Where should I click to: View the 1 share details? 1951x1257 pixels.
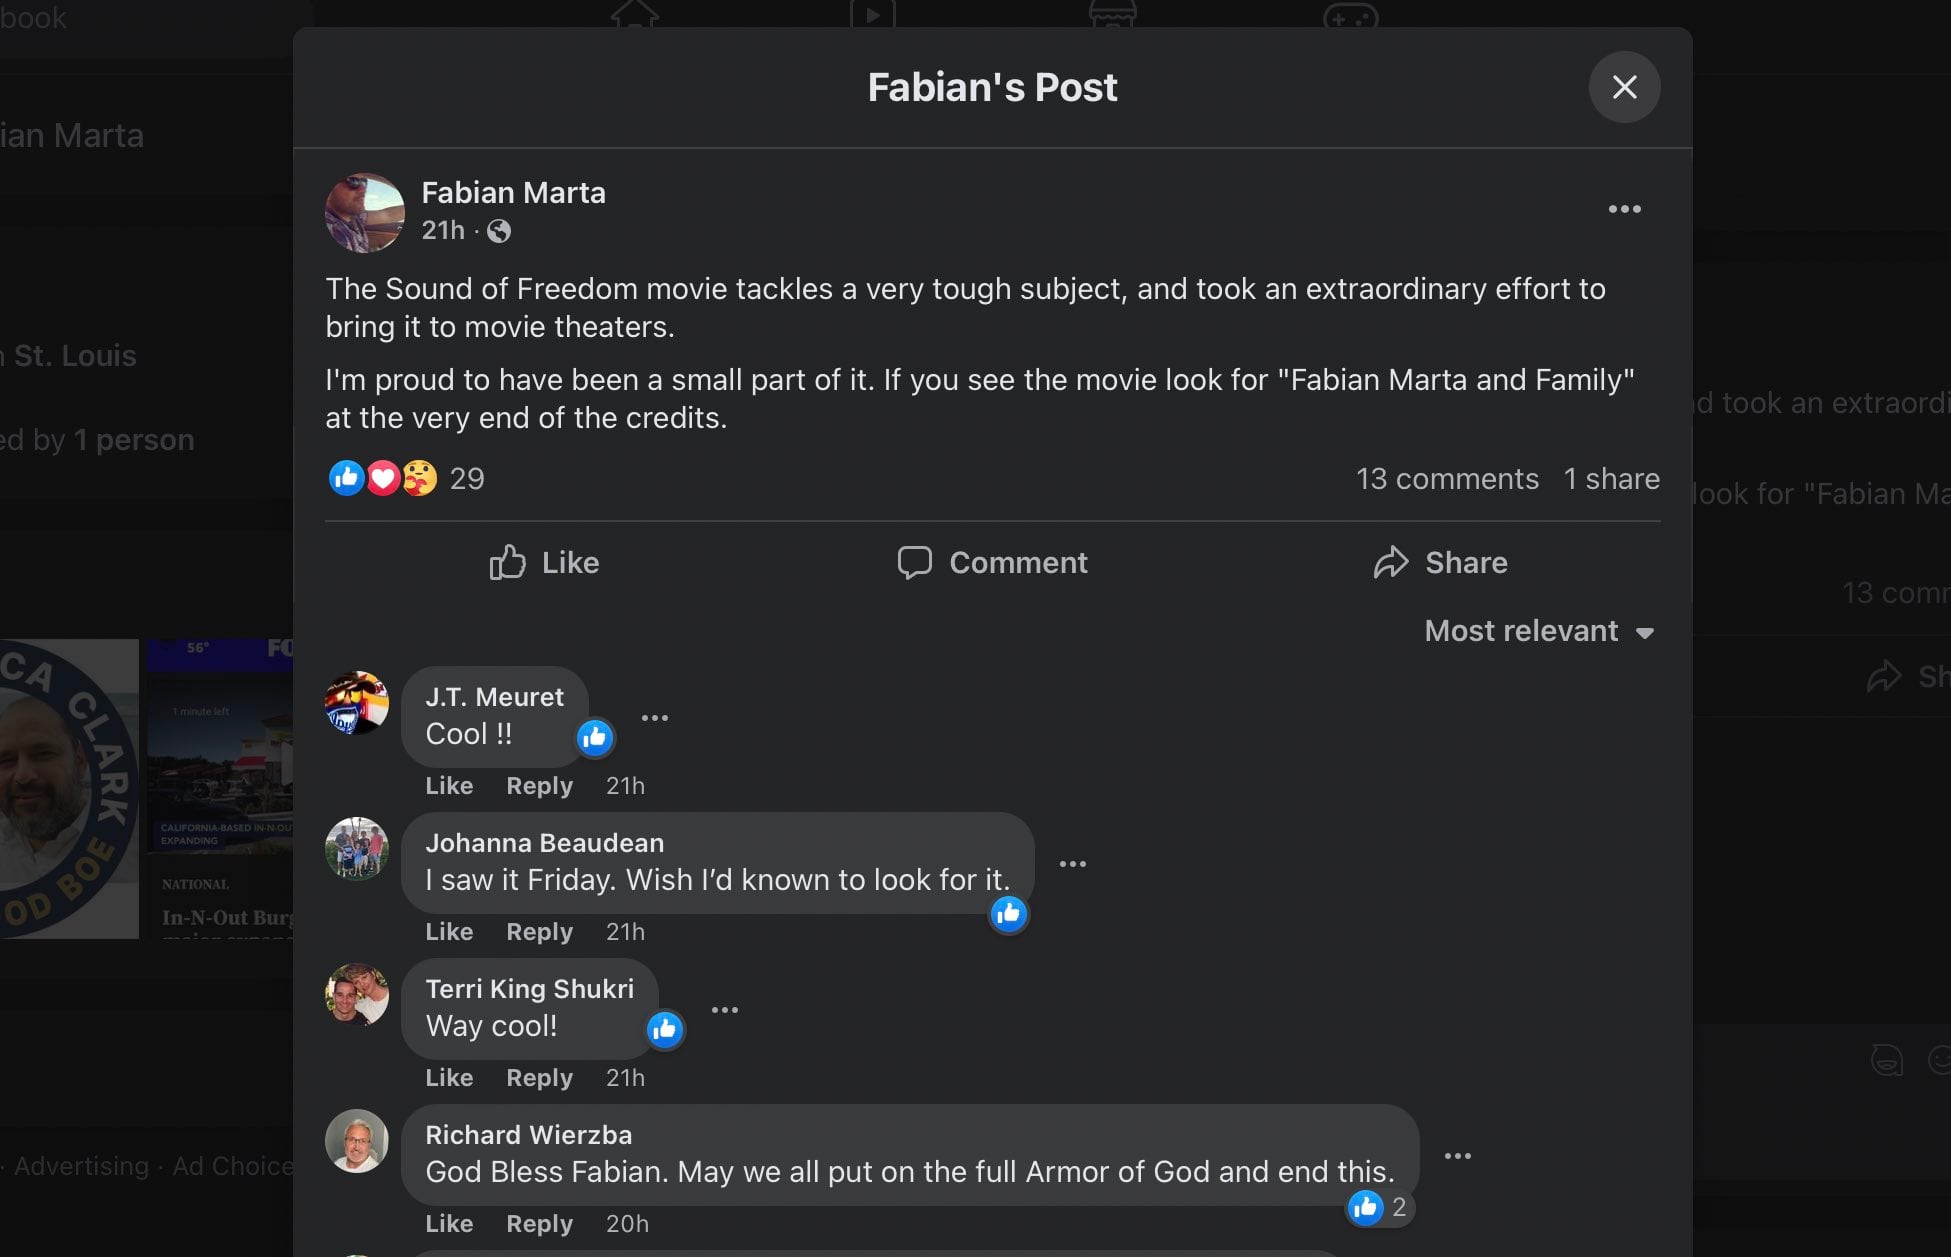1611,479
